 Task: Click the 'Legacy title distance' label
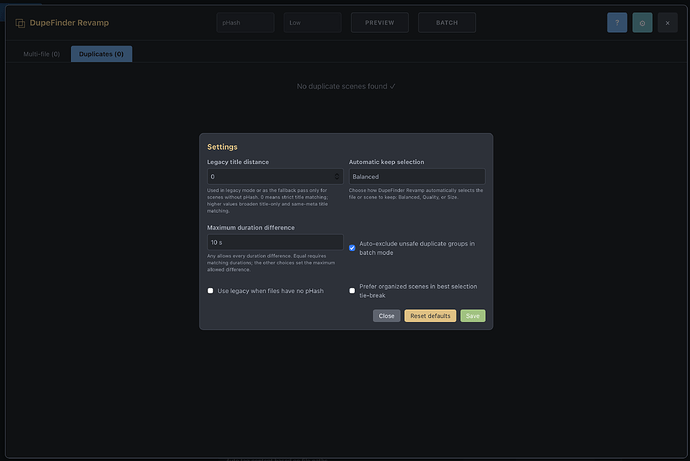click(x=238, y=162)
